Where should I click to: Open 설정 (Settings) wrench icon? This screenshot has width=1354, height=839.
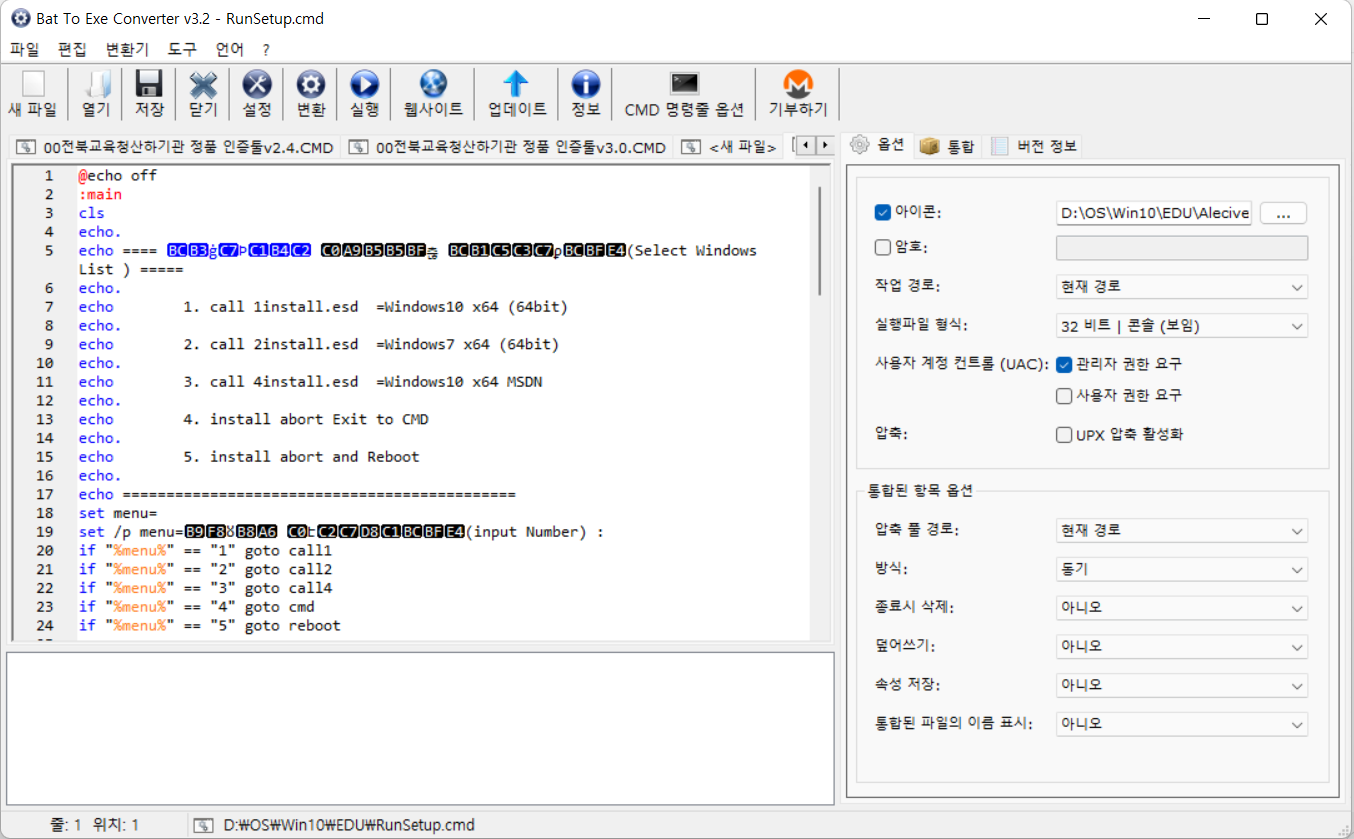click(257, 85)
